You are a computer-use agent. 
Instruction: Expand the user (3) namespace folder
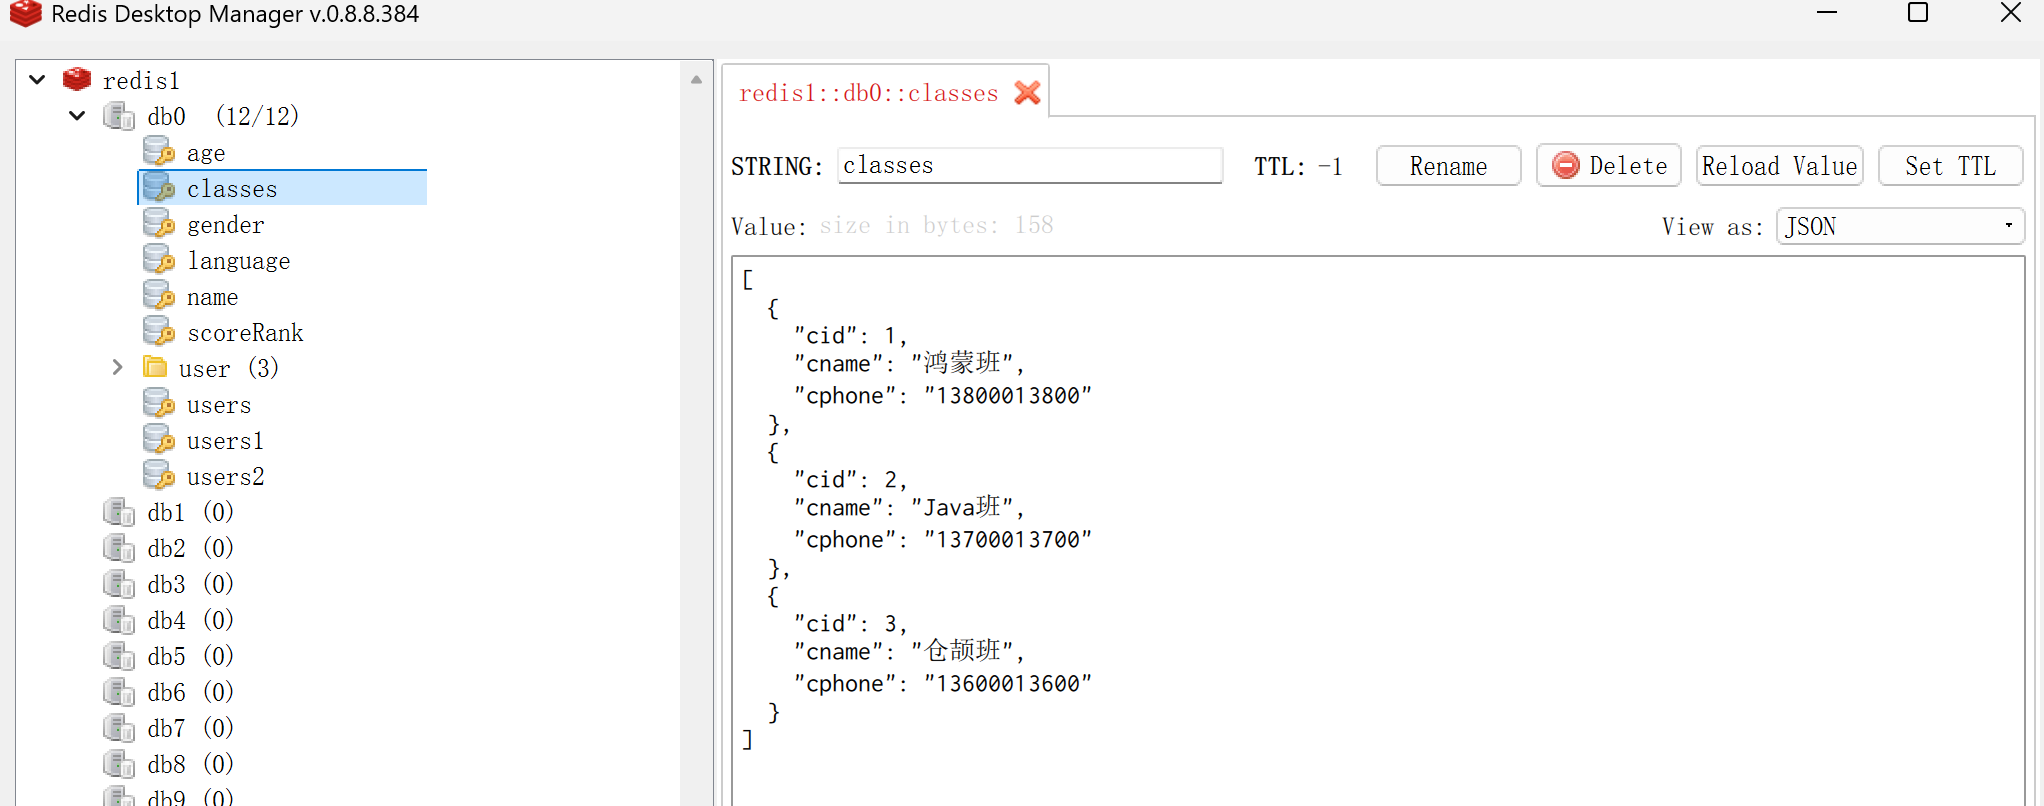coord(117,367)
